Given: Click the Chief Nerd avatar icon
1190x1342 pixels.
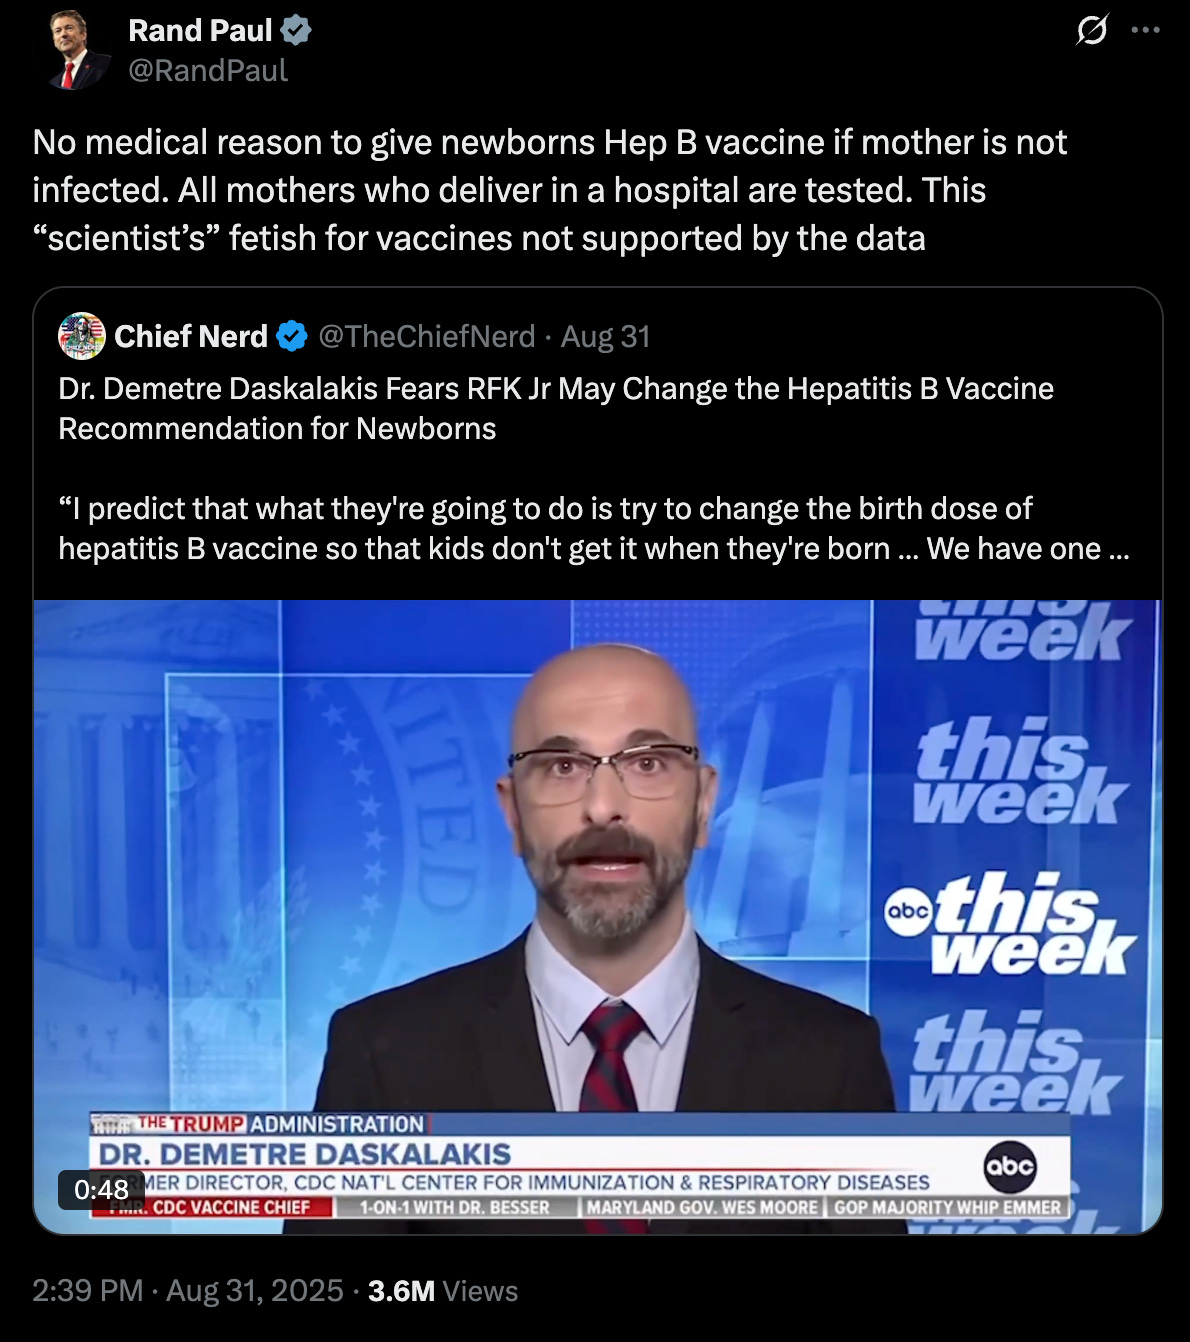Looking at the screenshot, I should click(82, 336).
